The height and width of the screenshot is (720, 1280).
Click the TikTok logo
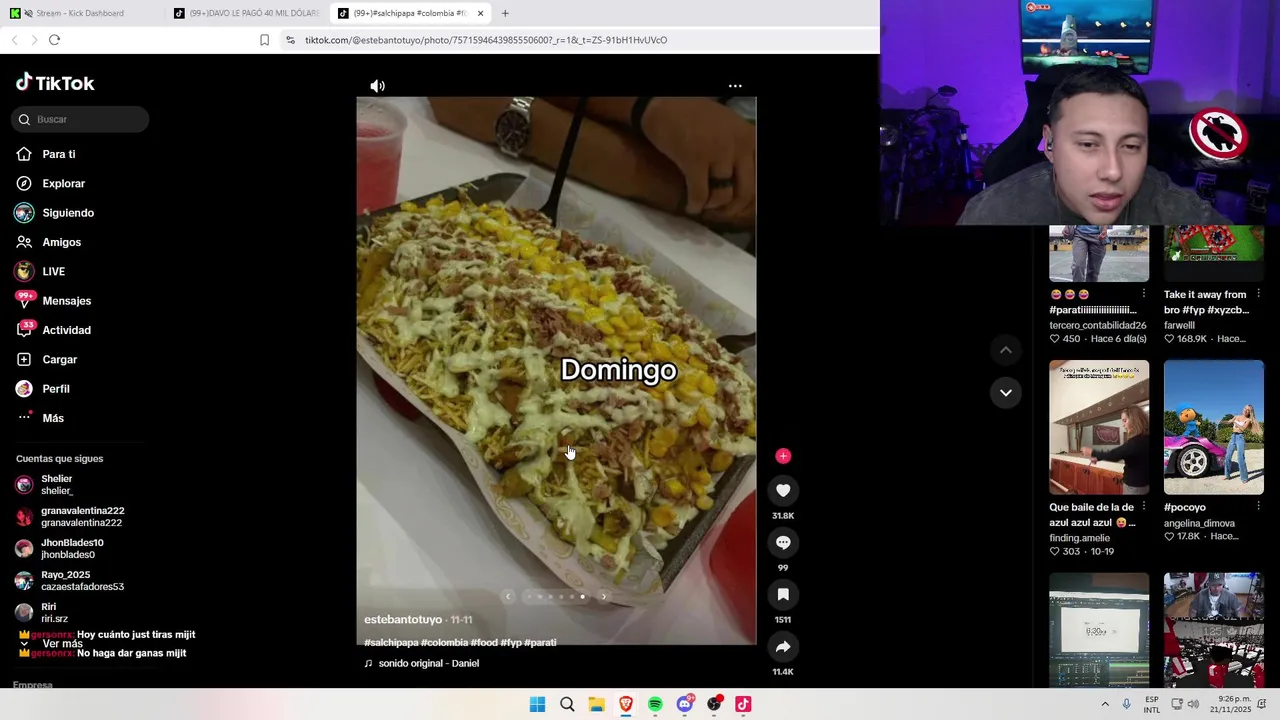(55, 83)
